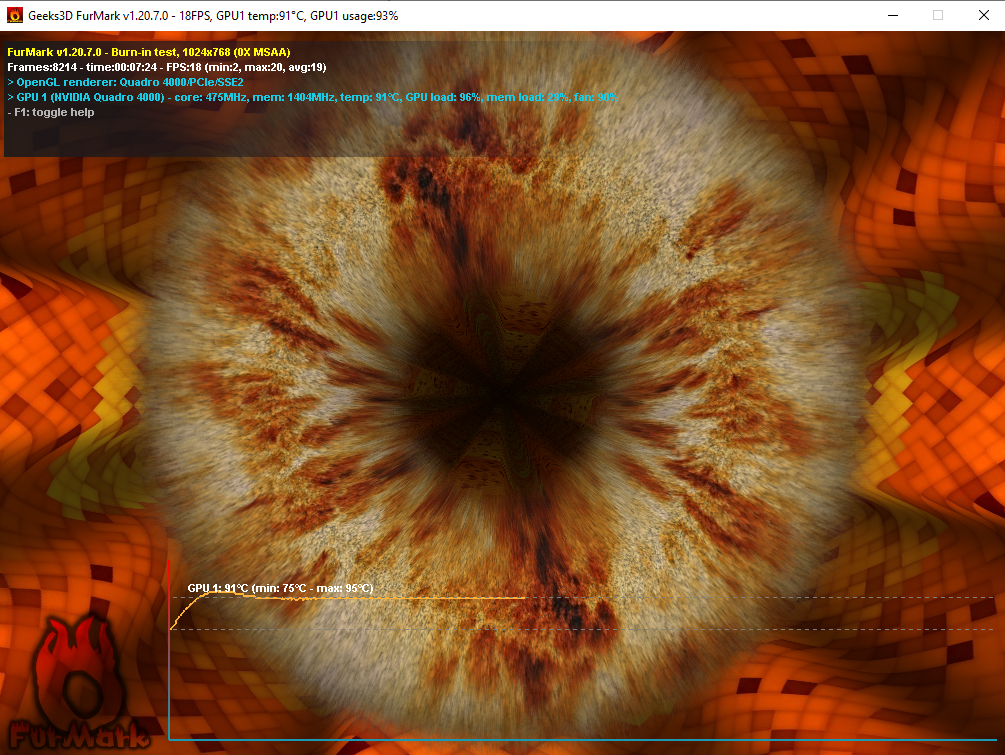Minimize the FurMark window
The width and height of the screenshot is (1005, 755).
click(x=893, y=15)
